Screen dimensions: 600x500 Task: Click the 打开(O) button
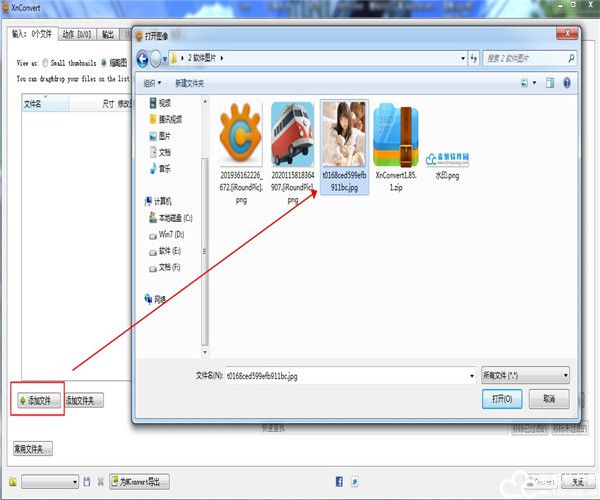(x=502, y=399)
